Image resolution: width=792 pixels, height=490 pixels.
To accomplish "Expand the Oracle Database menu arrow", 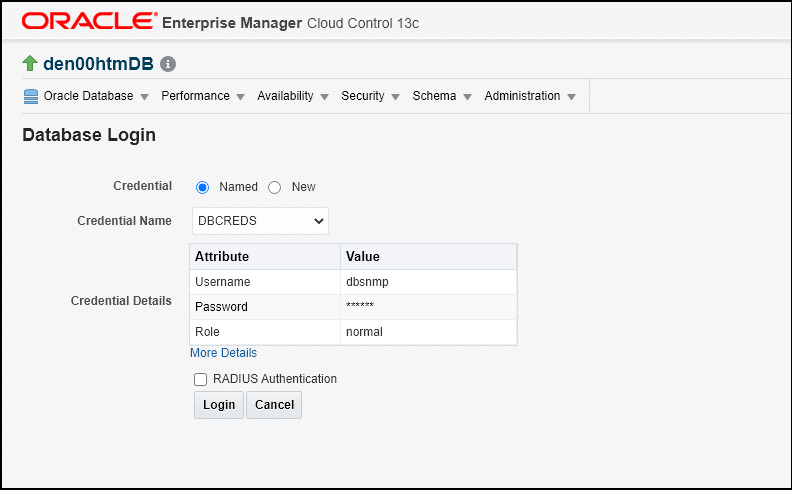I will [x=144, y=97].
